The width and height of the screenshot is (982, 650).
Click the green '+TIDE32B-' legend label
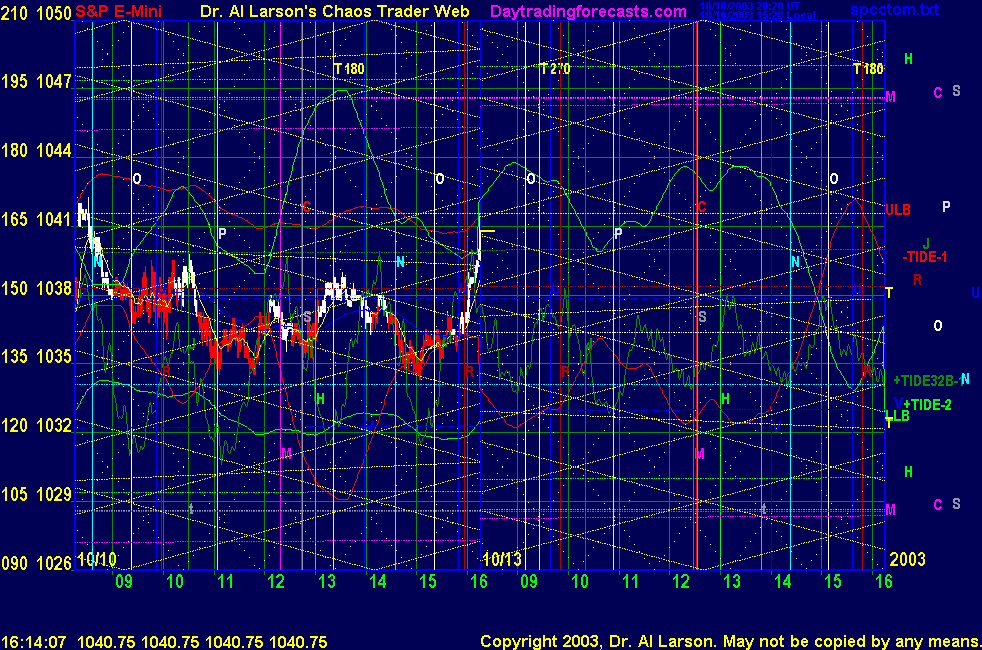926,381
